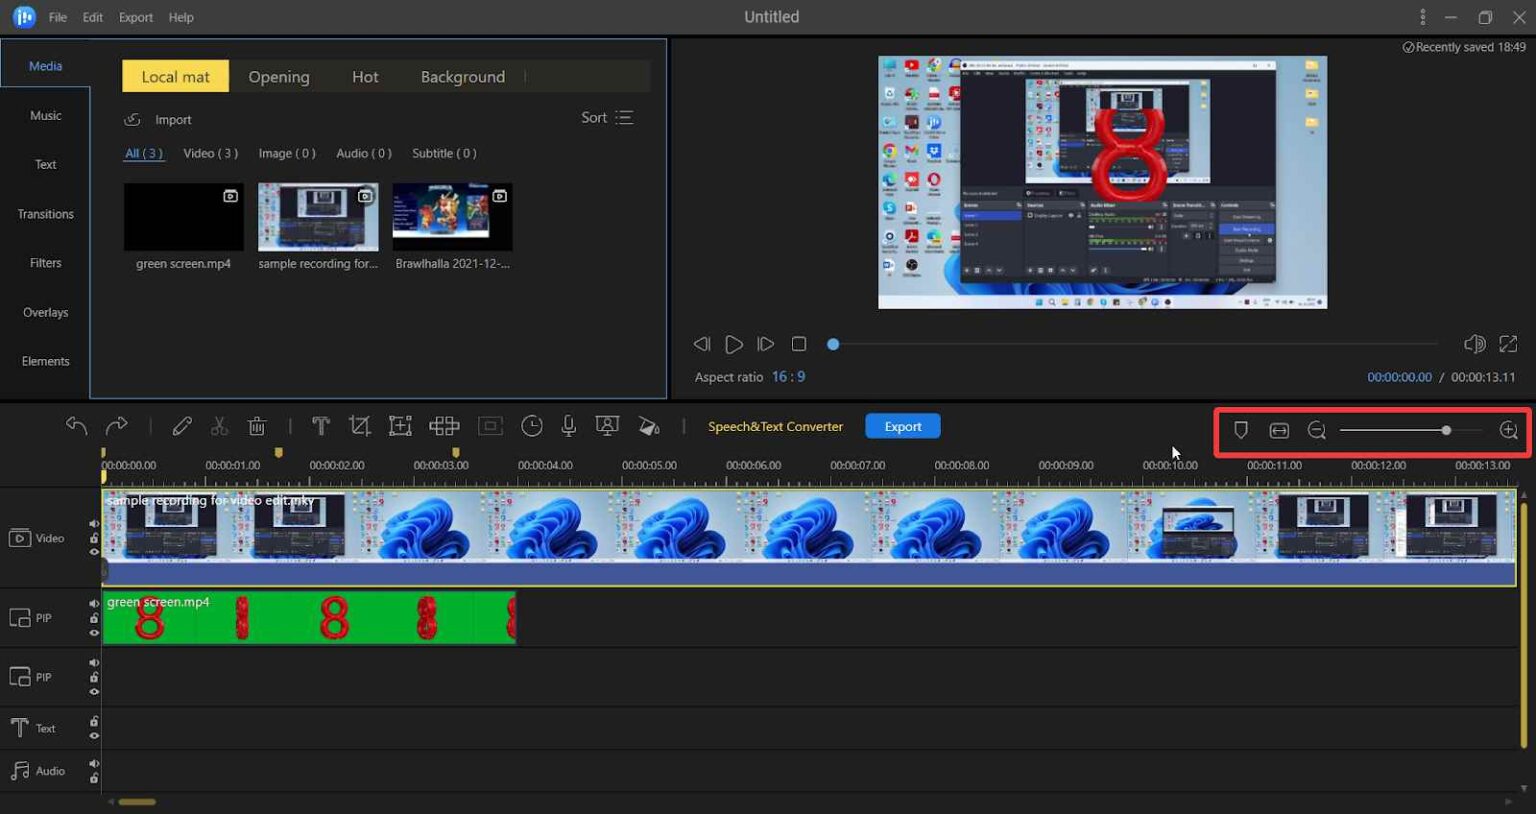Filter media by Subtitle (0)
1536x814 pixels.
(444, 153)
